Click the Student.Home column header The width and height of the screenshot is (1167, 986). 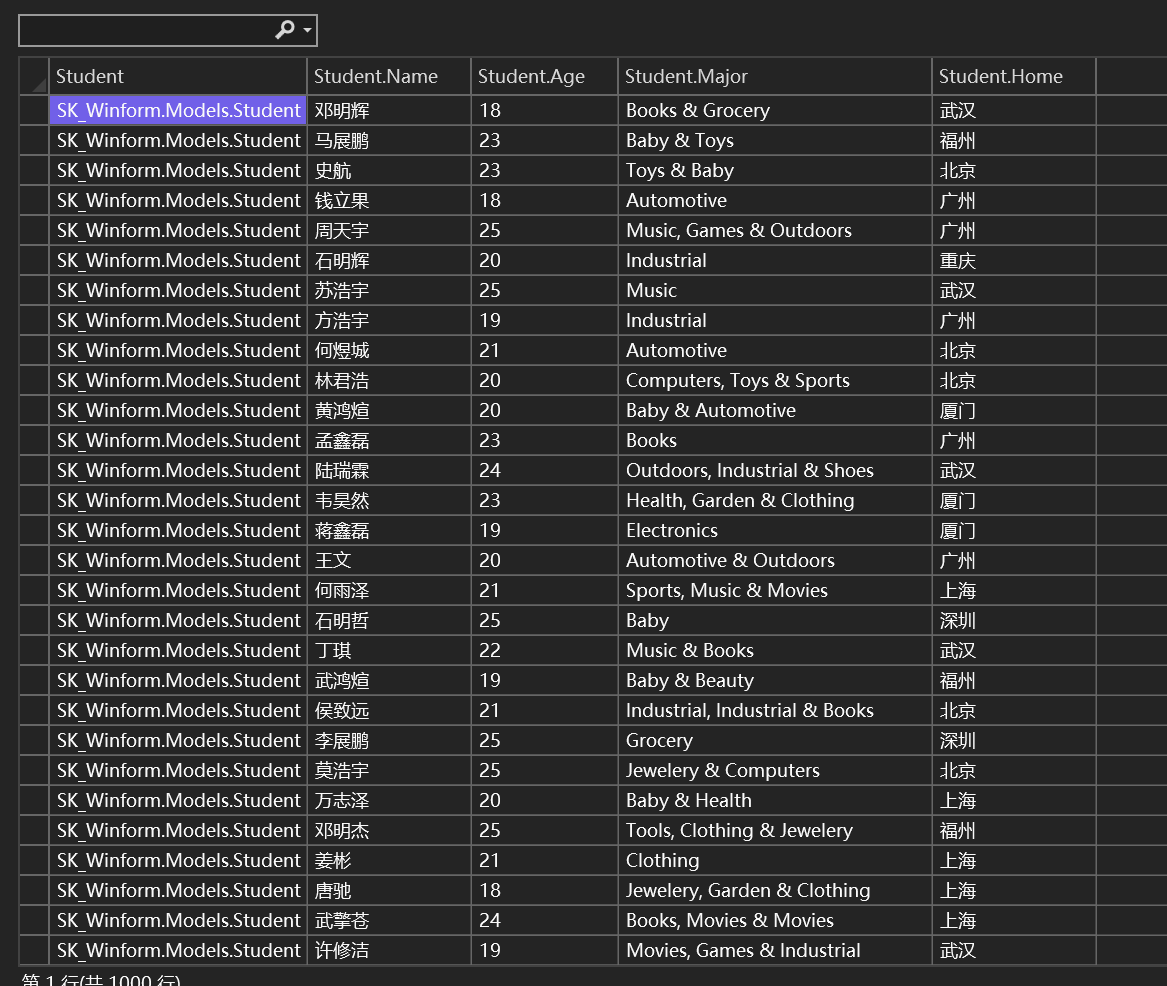(1014, 76)
